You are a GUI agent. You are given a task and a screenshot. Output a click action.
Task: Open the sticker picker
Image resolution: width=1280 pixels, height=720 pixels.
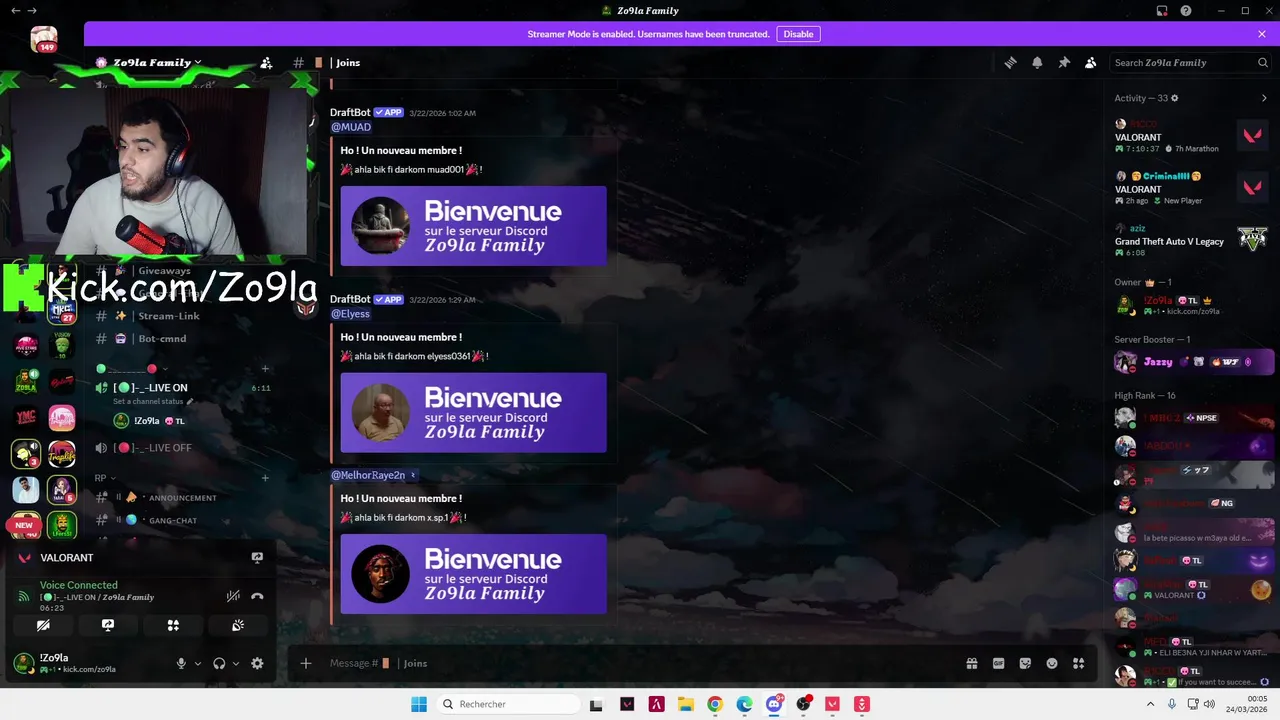pos(1025,663)
